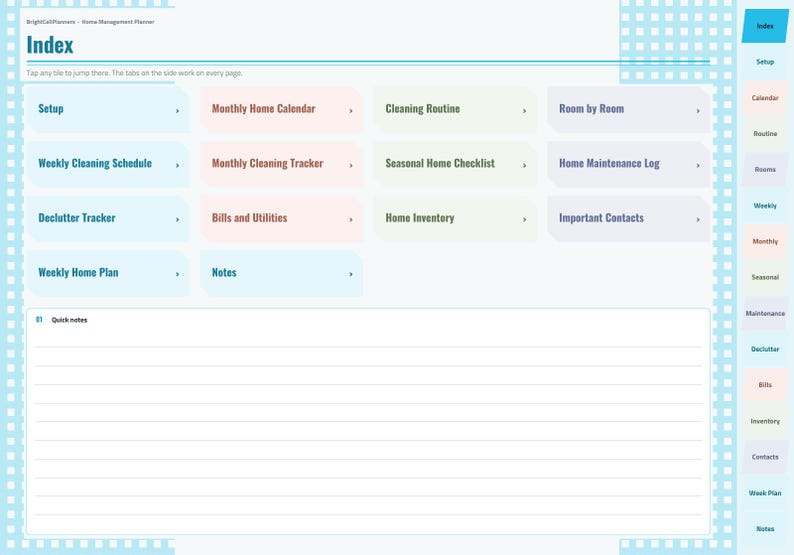Go to the Home Inventory tile

click(x=455, y=219)
